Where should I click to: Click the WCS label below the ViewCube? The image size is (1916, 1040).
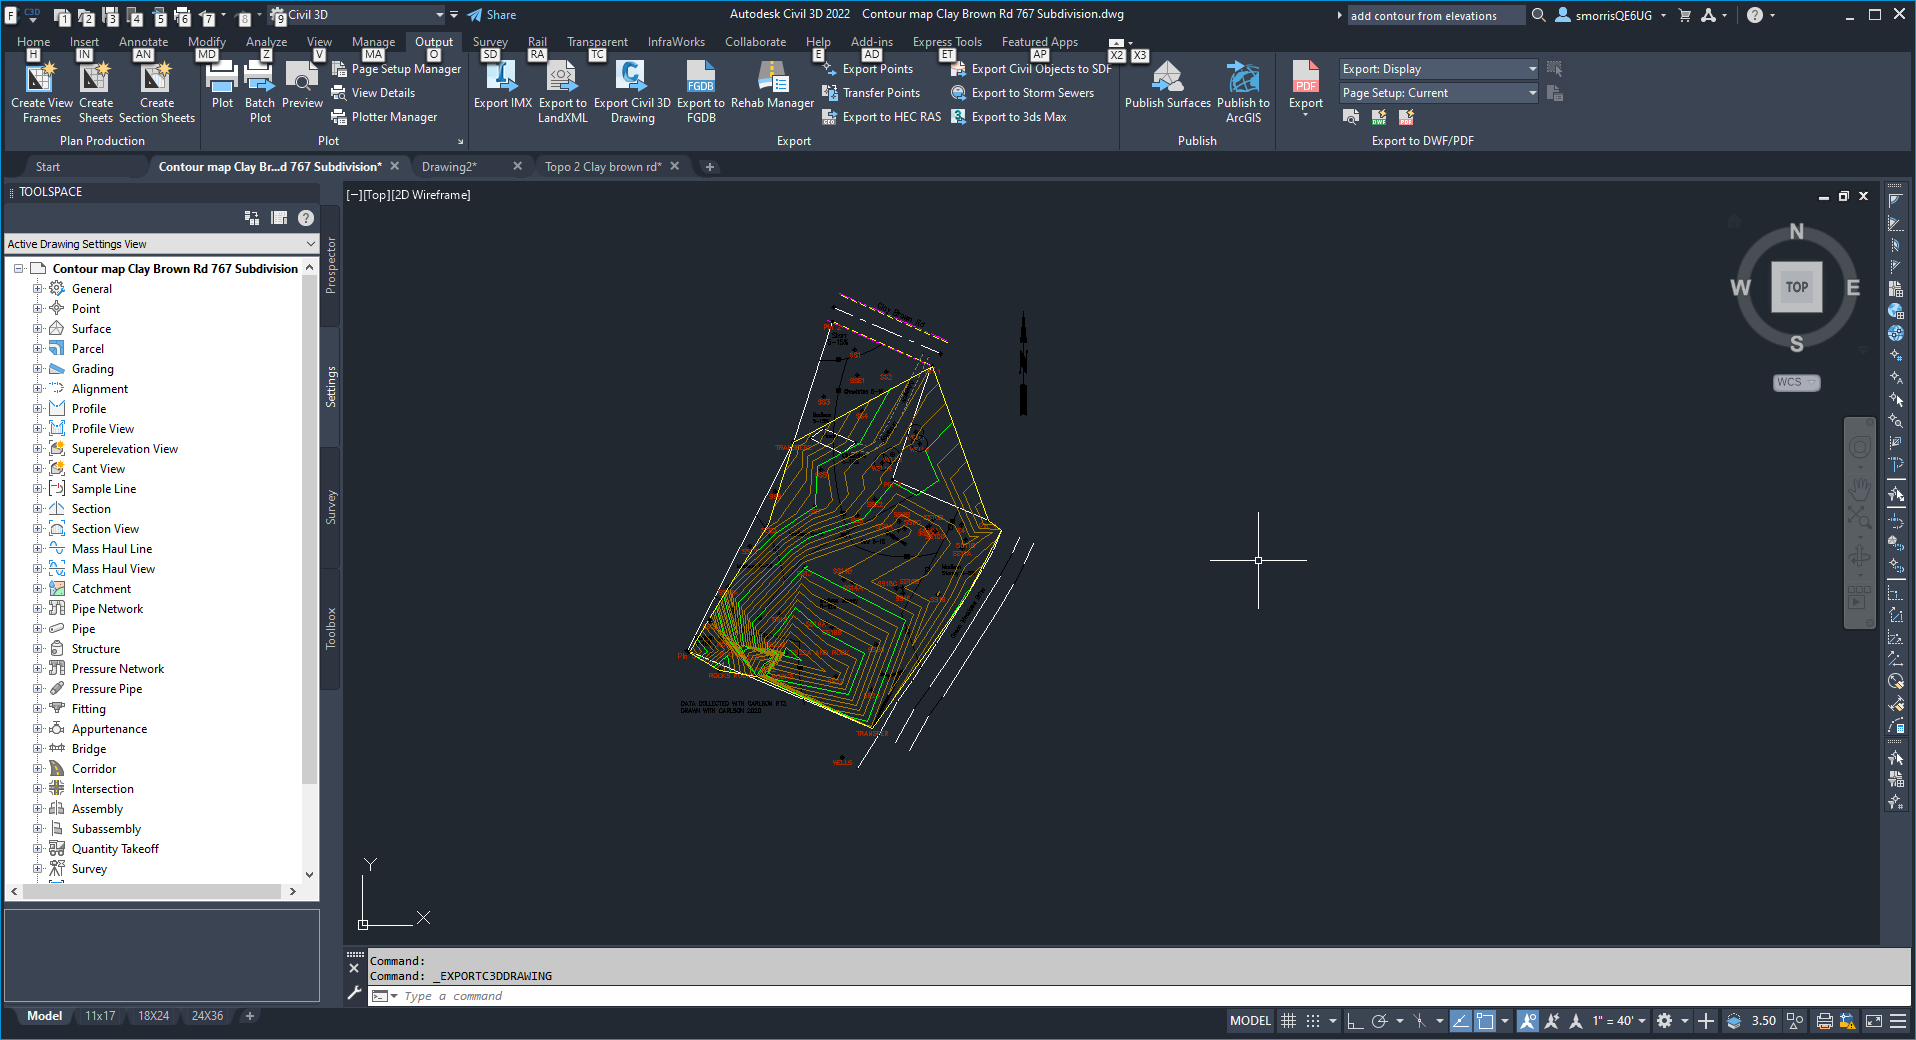(1796, 382)
